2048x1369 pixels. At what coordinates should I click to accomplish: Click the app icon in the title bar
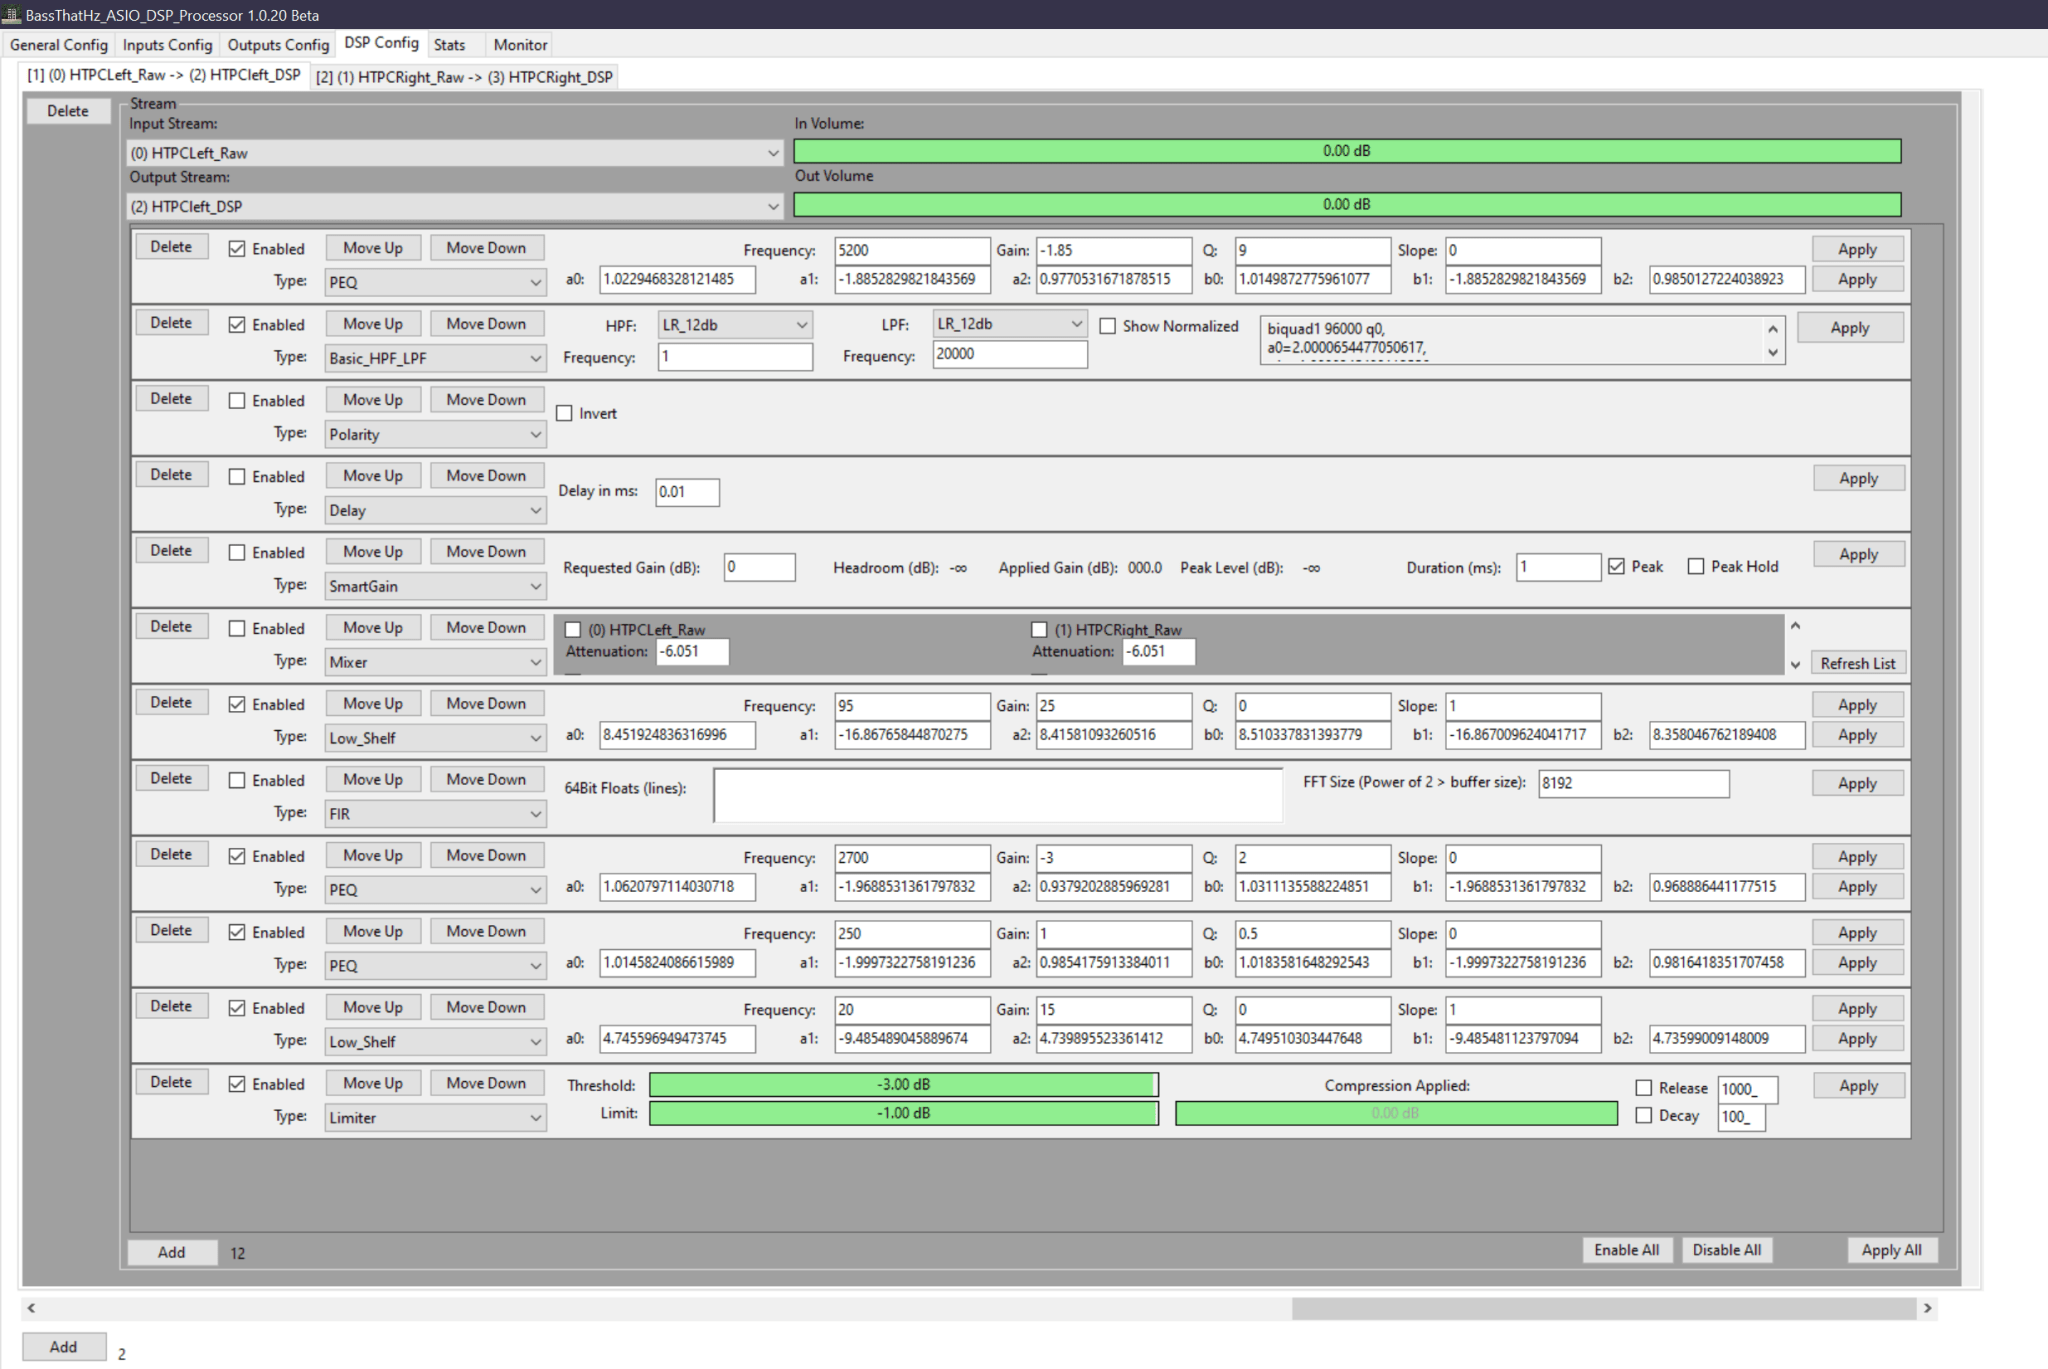click(x=11, y=15)
